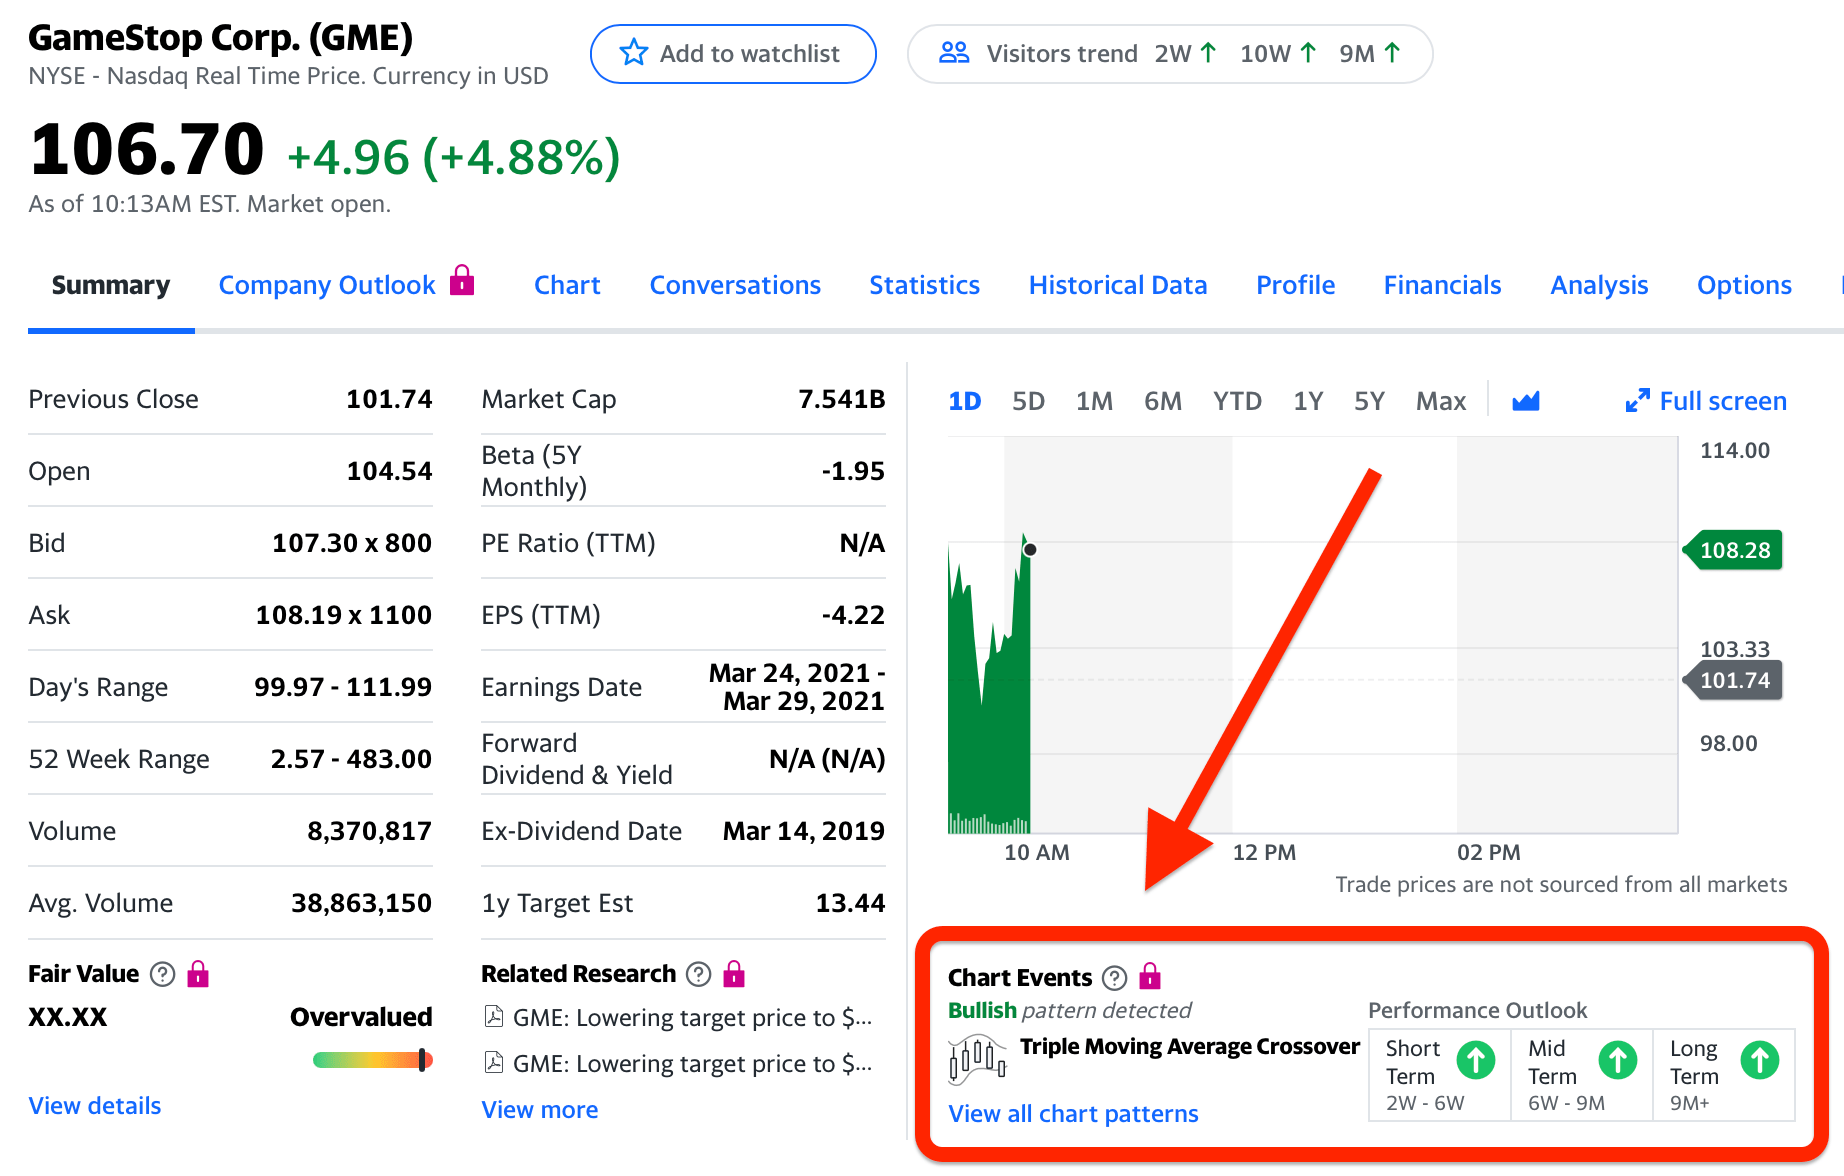This screenshot has width=1844, height=1176.
Task: Open the Company Outlook tab
Action: pyautogui.click(x=327, y=286)
